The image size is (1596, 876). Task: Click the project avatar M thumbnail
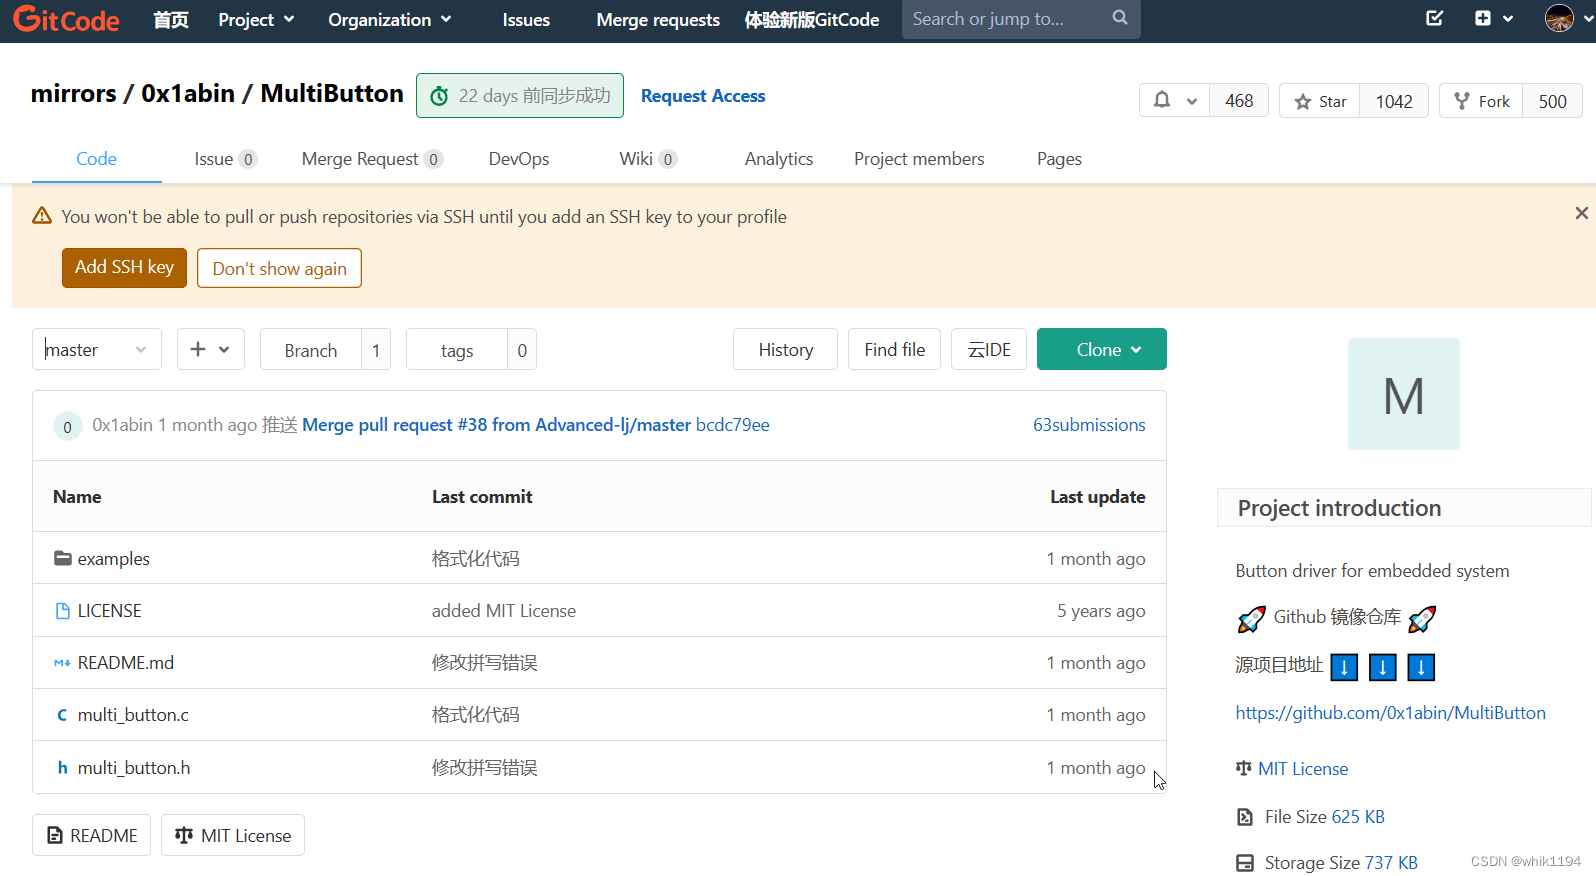pyautogui.click(x=1403, y=394)
